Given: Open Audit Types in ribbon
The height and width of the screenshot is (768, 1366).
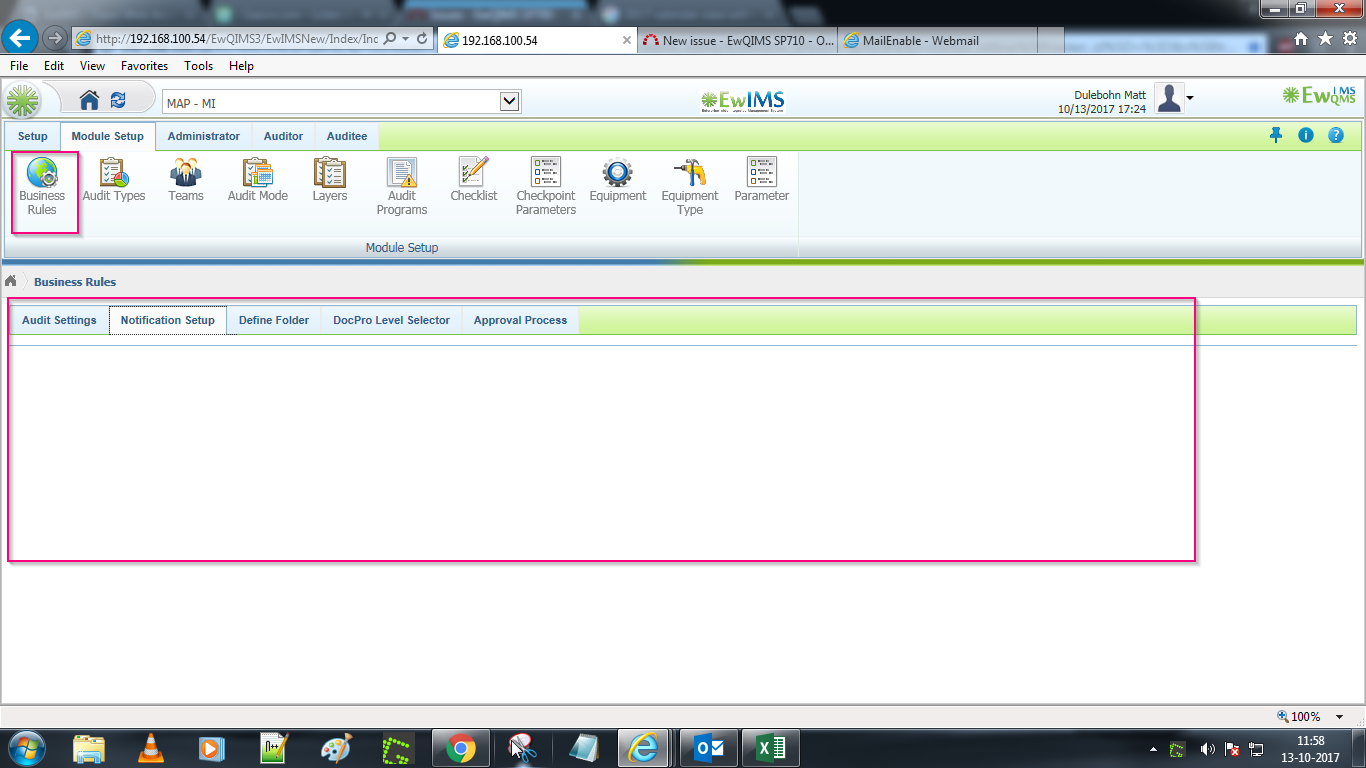Looking at the screenshot, I should point(114,181).
